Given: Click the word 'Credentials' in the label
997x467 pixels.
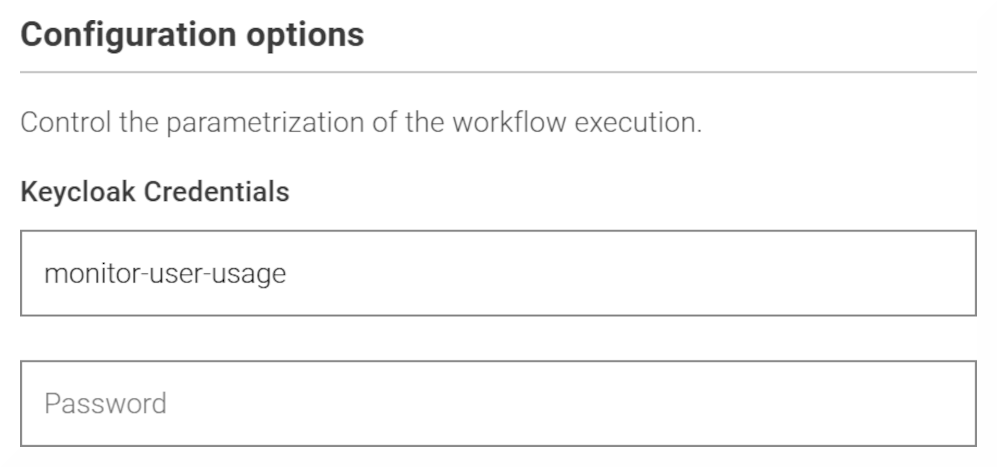Looking at the screenshot, I should [x=217, y=191].
